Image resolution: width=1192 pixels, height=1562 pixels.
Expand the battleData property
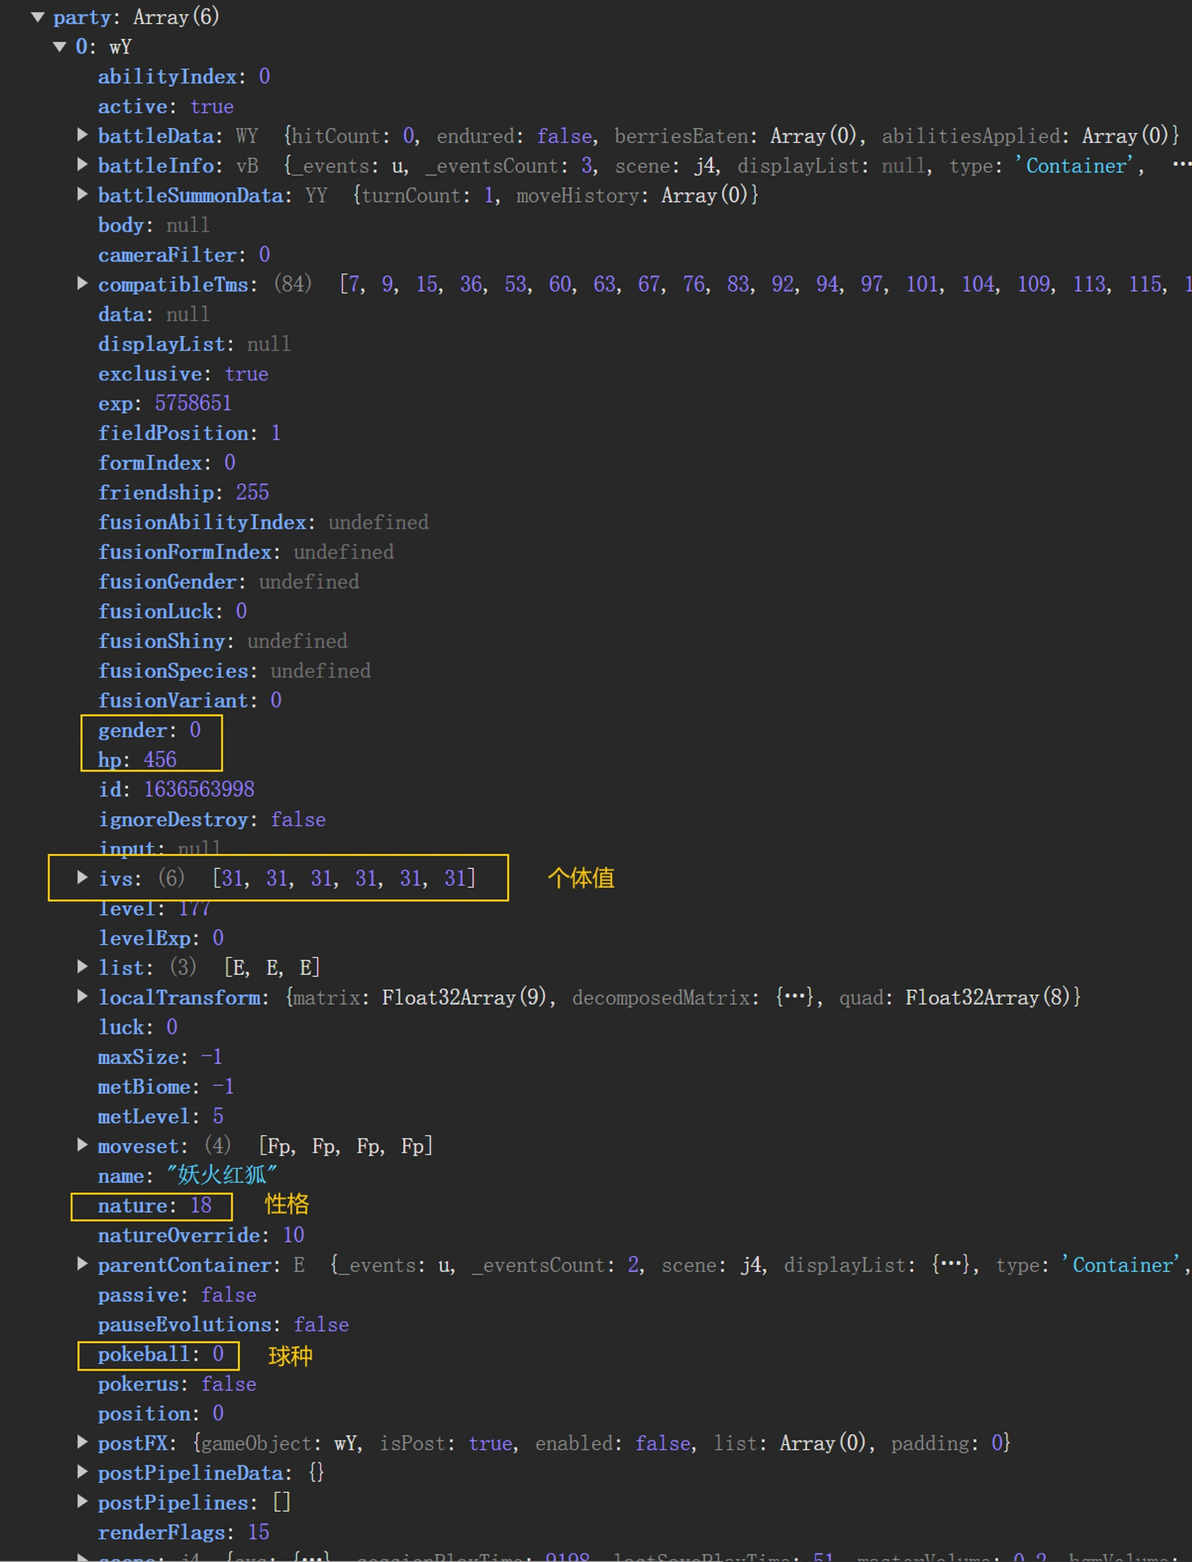(x=83, y=135)
